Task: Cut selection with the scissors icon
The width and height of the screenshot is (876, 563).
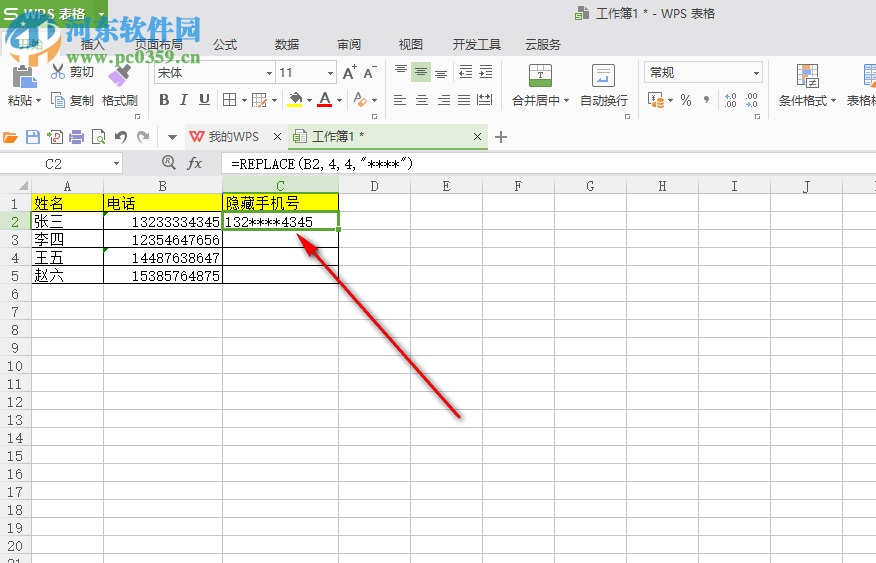Action: 58,71
